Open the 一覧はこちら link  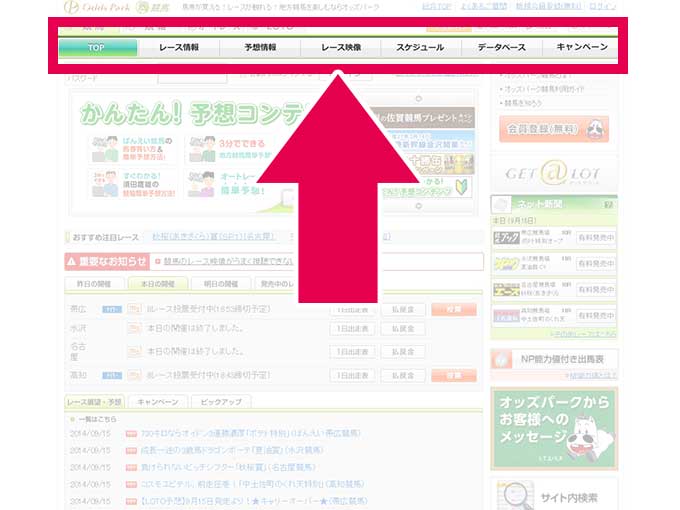tap(97, 420)
